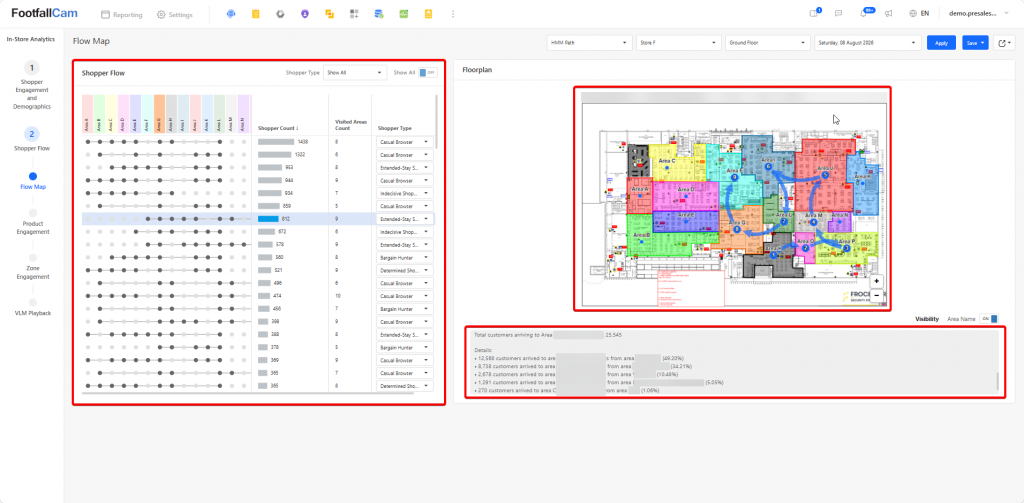Go to Product Engagement section
Viewport: 1024px width, 503px height.
[x=31, y=227]
